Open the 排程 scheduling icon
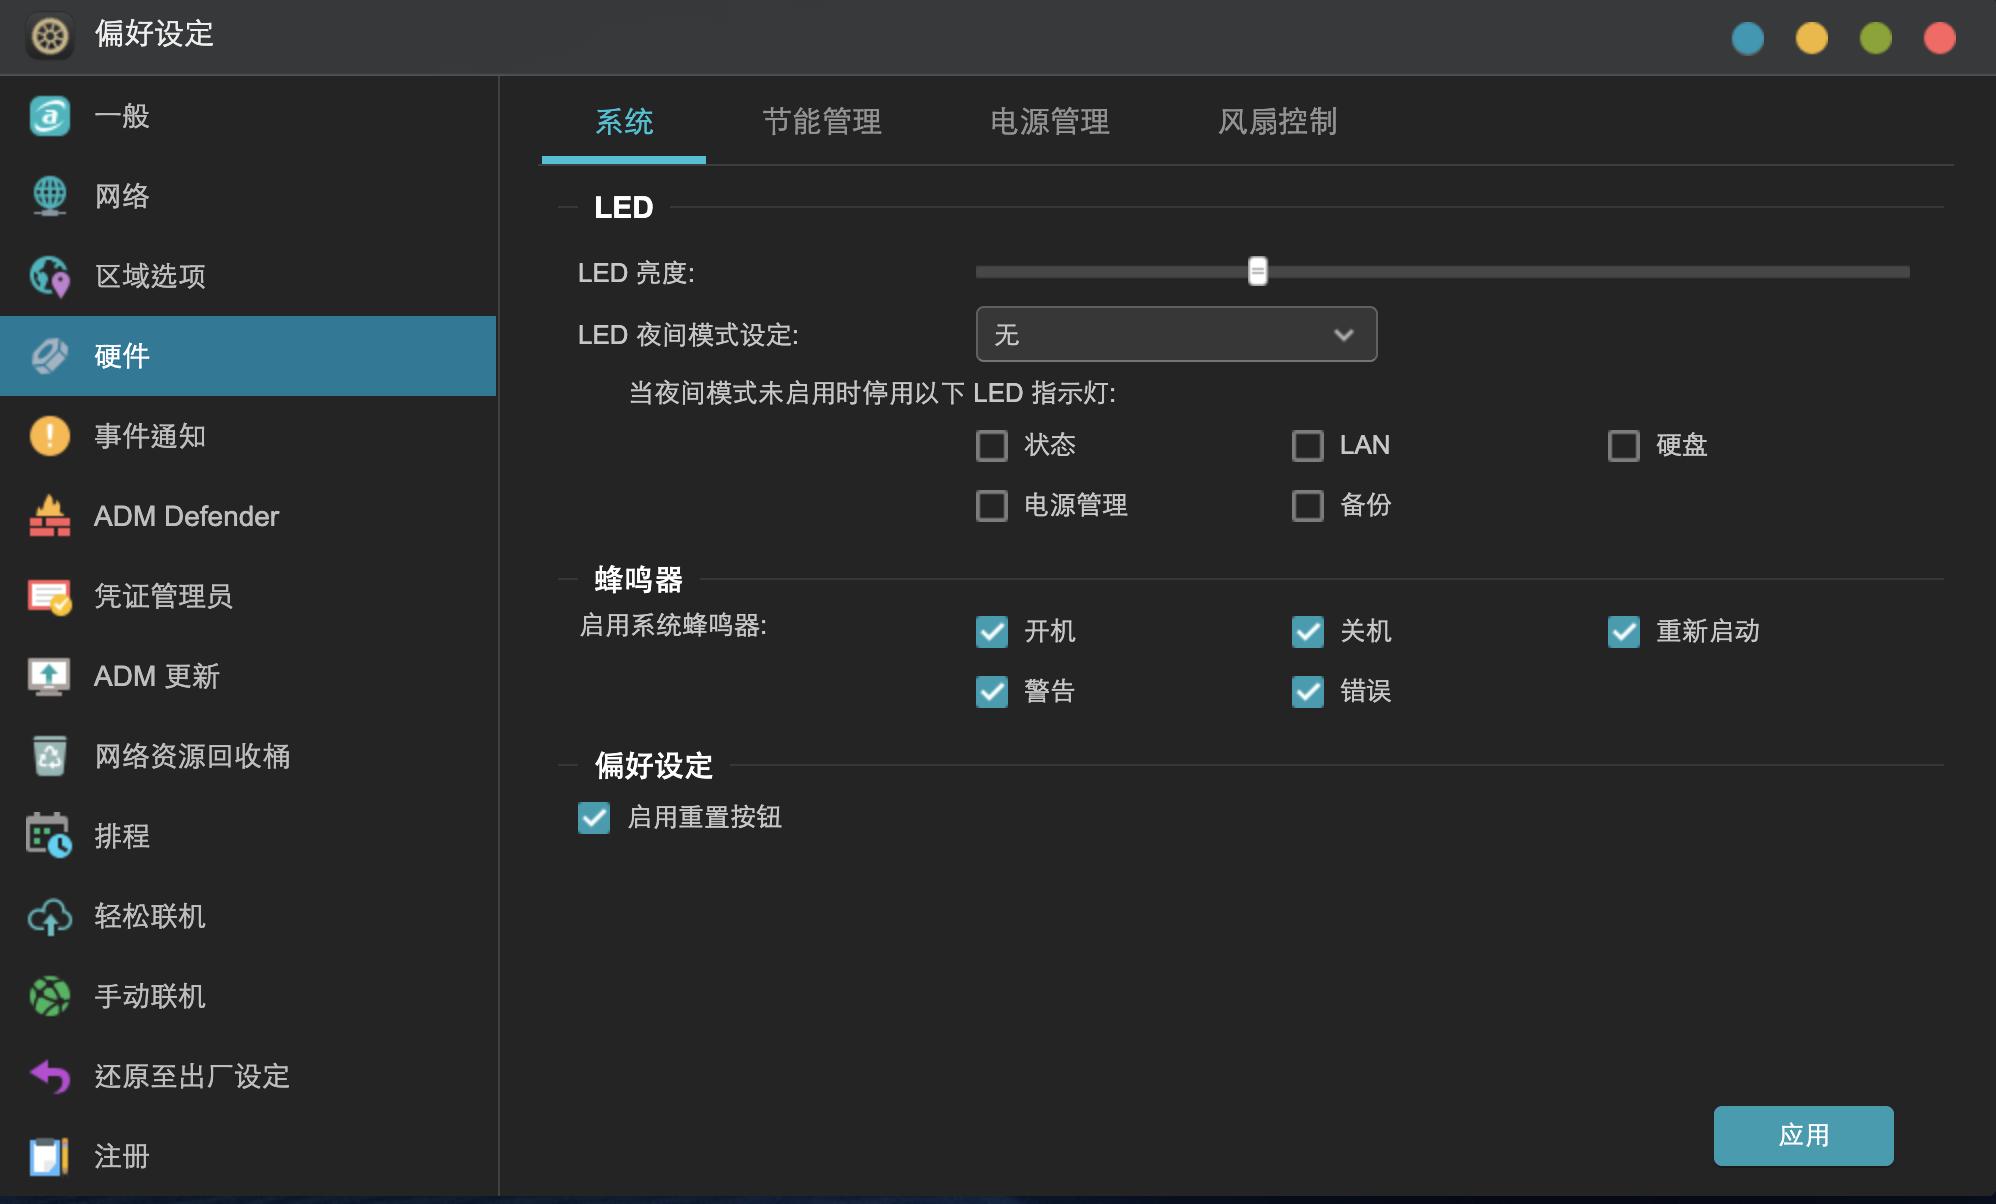 click(49, 836)
